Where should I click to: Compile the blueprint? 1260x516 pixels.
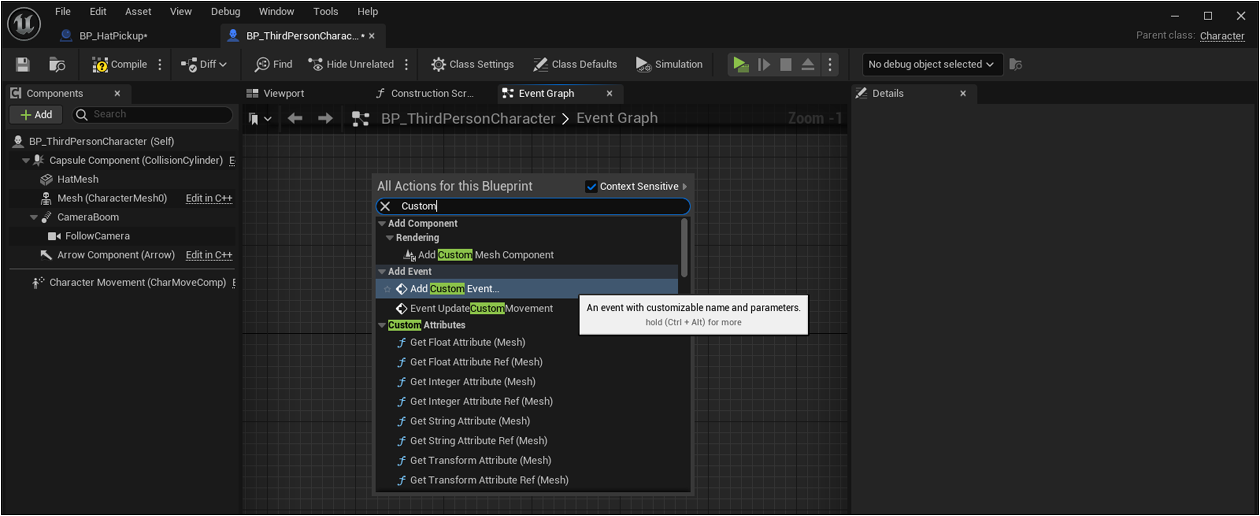point(119,64)
